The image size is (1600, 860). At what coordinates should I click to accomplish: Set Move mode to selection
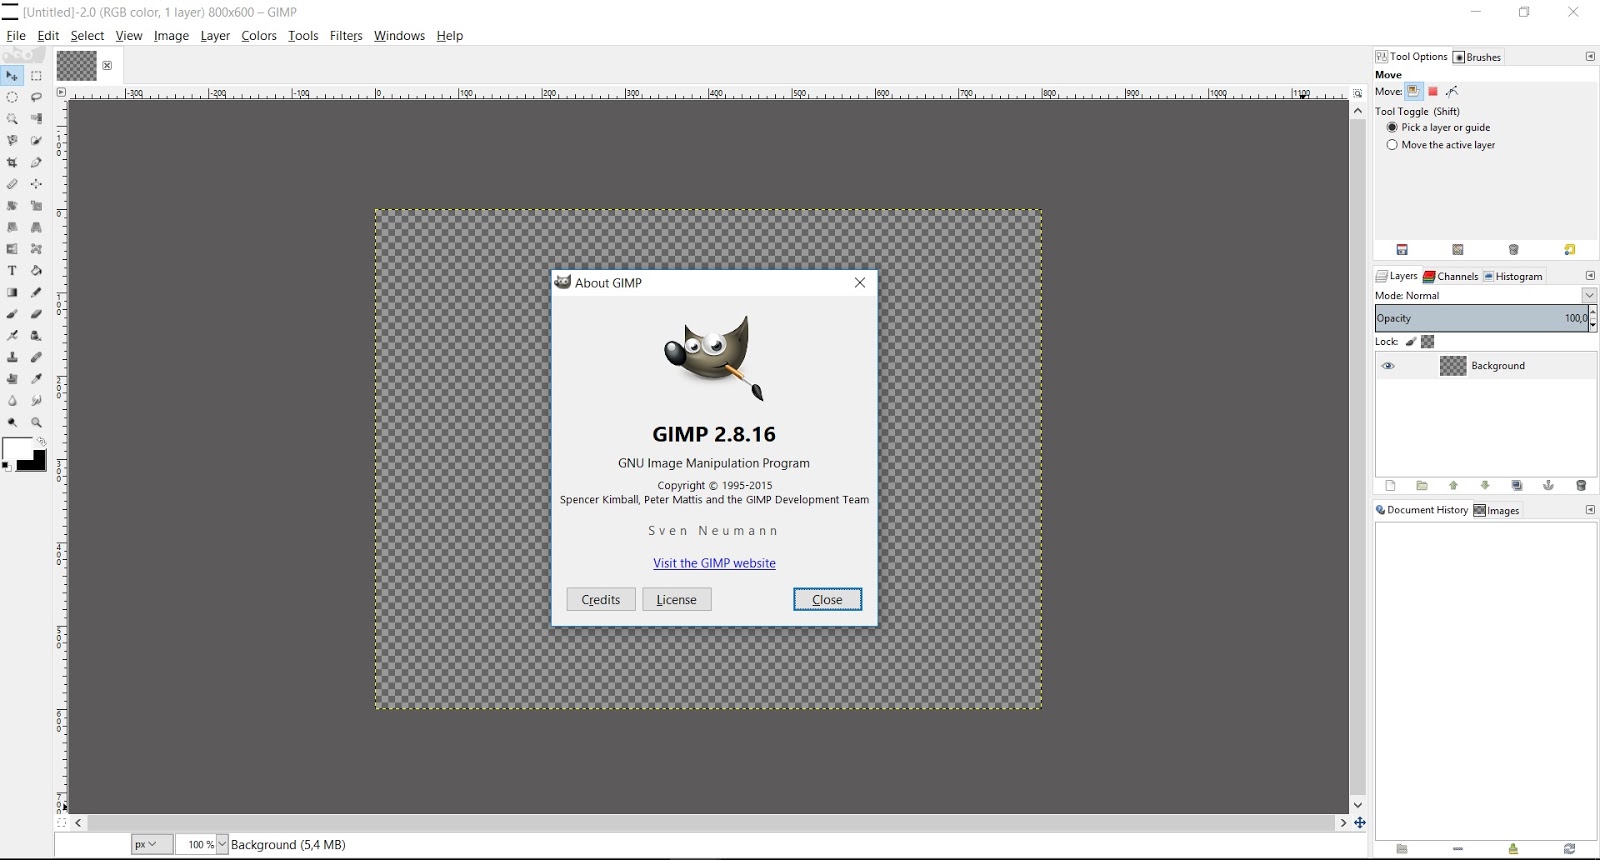(1433, 91)
